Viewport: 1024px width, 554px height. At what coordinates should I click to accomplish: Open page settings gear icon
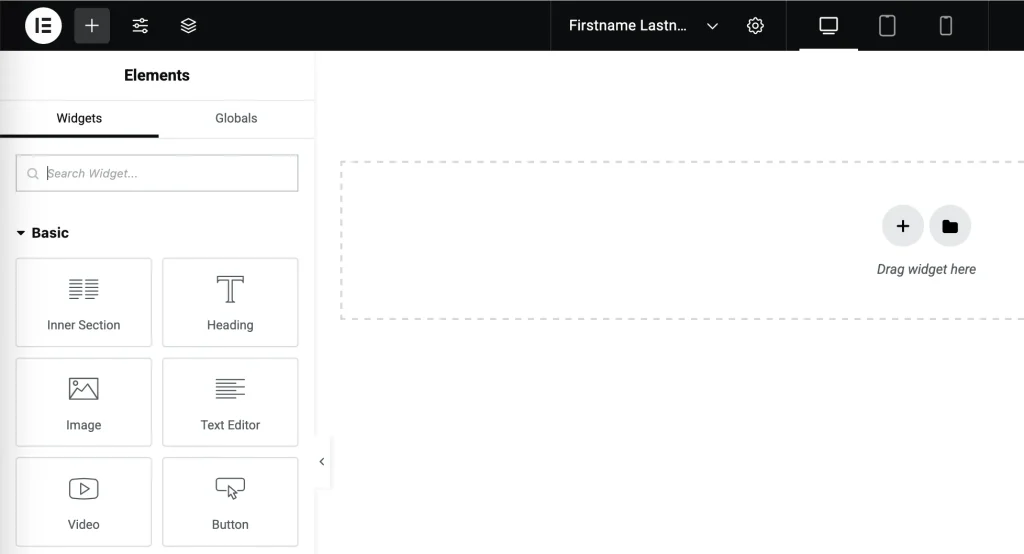755,26
